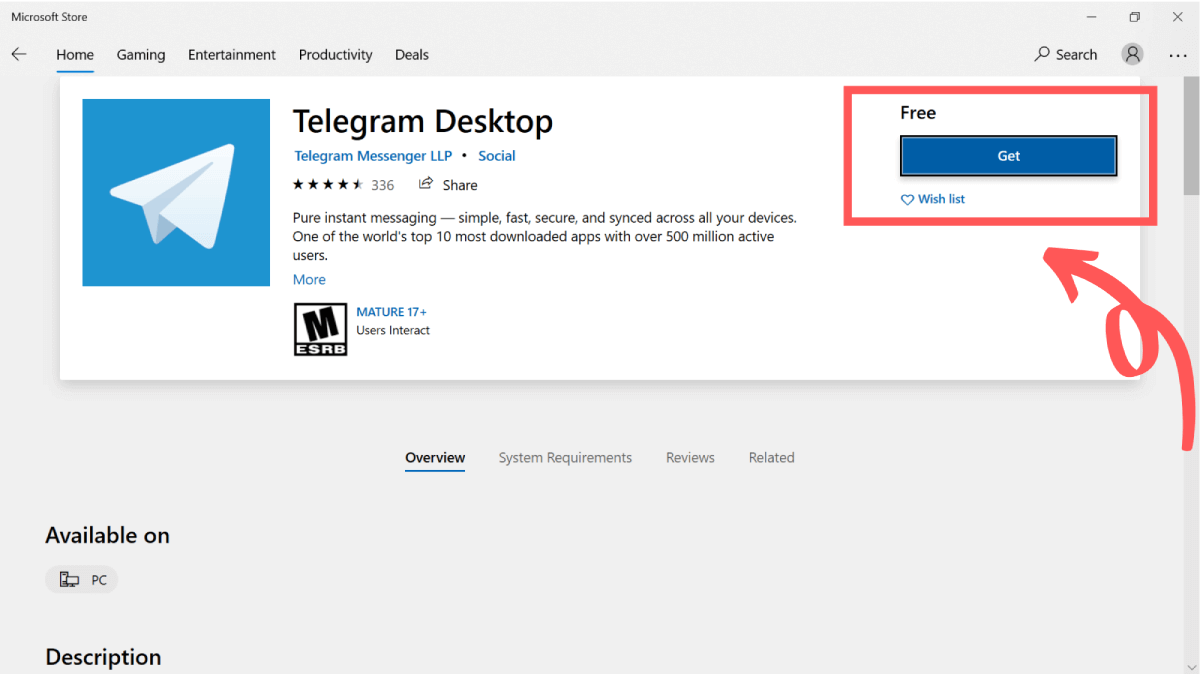
Task: Click the Available on heading
Action: pyautogui.click(x=107, y=536)
